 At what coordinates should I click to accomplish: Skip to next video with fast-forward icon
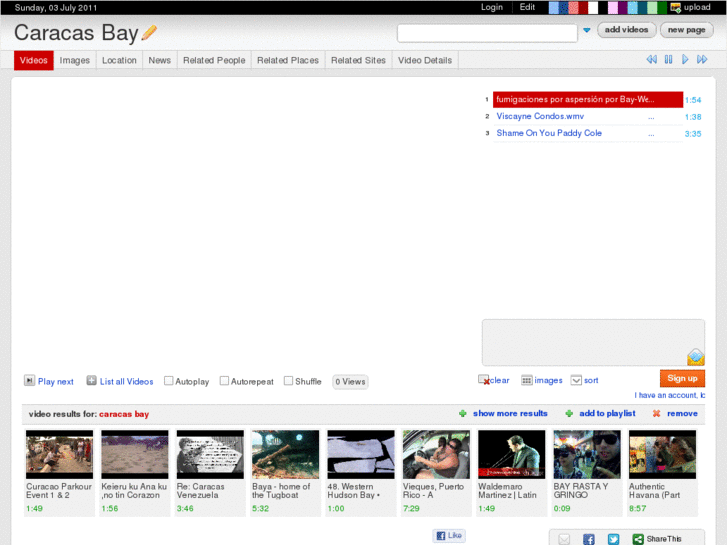point(702,59)
